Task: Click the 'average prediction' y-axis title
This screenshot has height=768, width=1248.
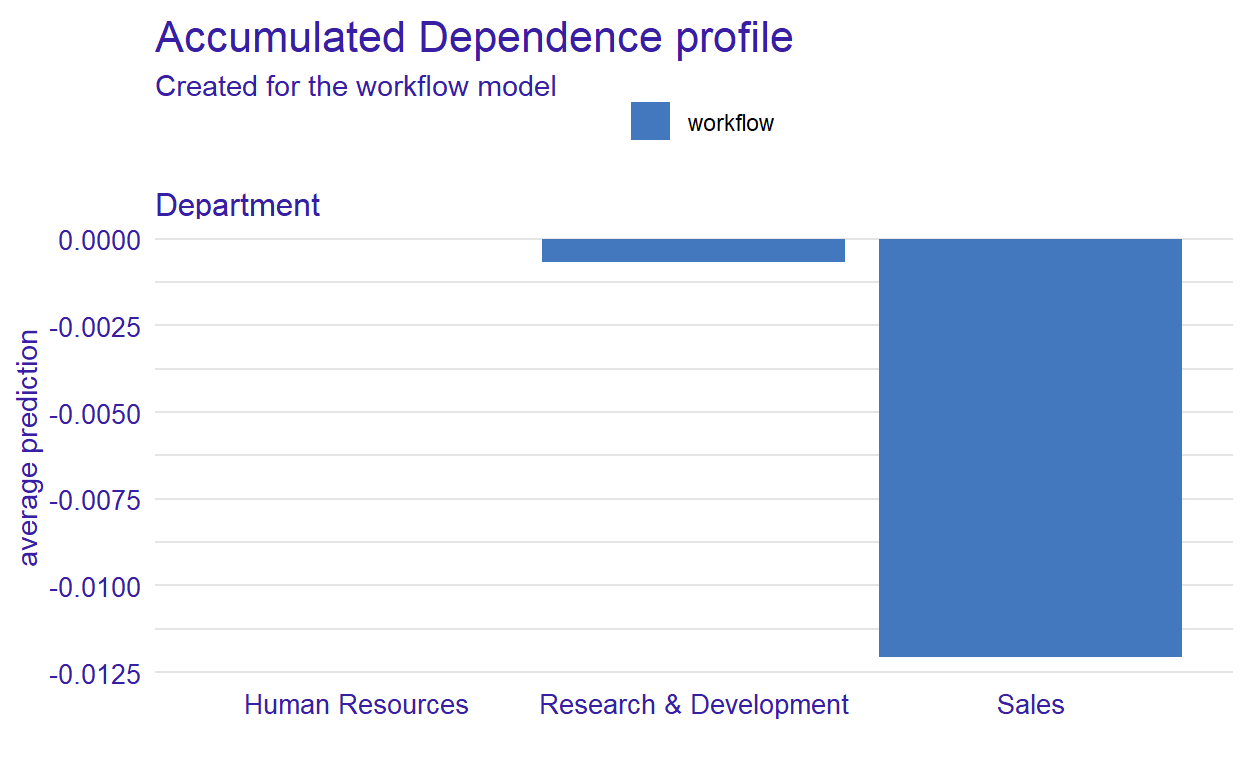Action: (x=29, y=448)
